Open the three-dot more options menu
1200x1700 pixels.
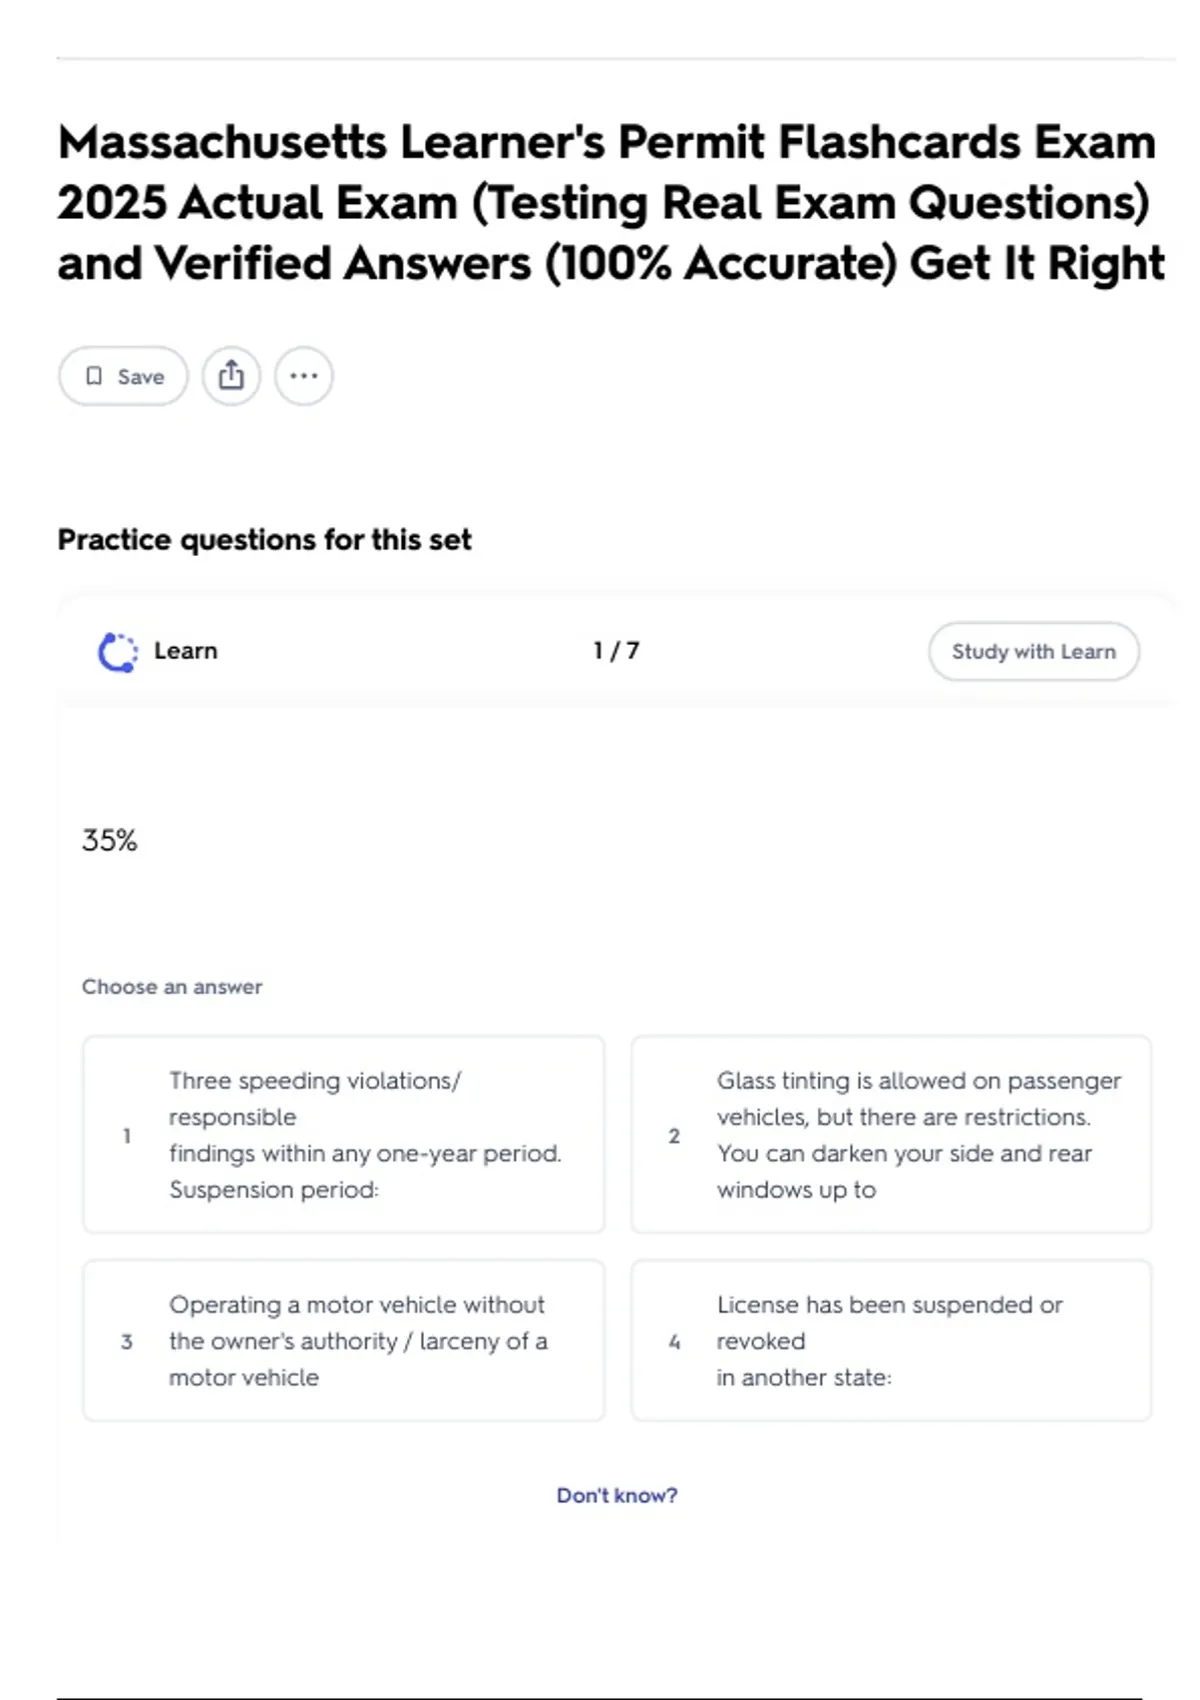pos(304,376)
